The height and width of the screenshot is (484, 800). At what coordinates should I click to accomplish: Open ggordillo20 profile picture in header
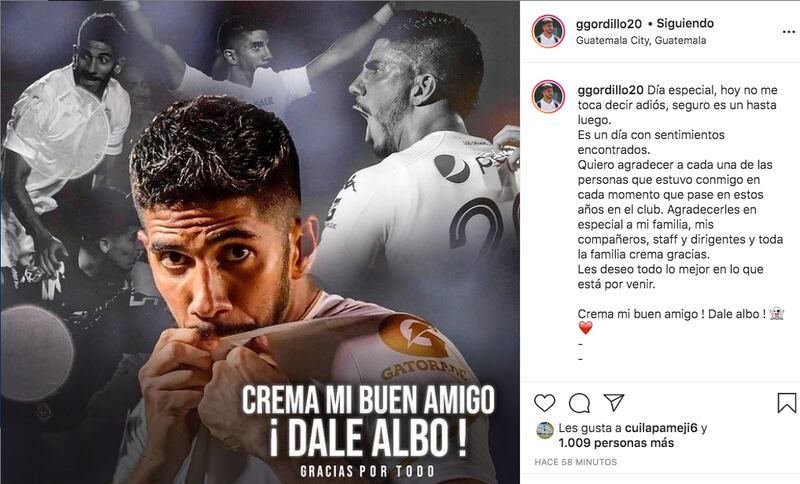(548, 31)
